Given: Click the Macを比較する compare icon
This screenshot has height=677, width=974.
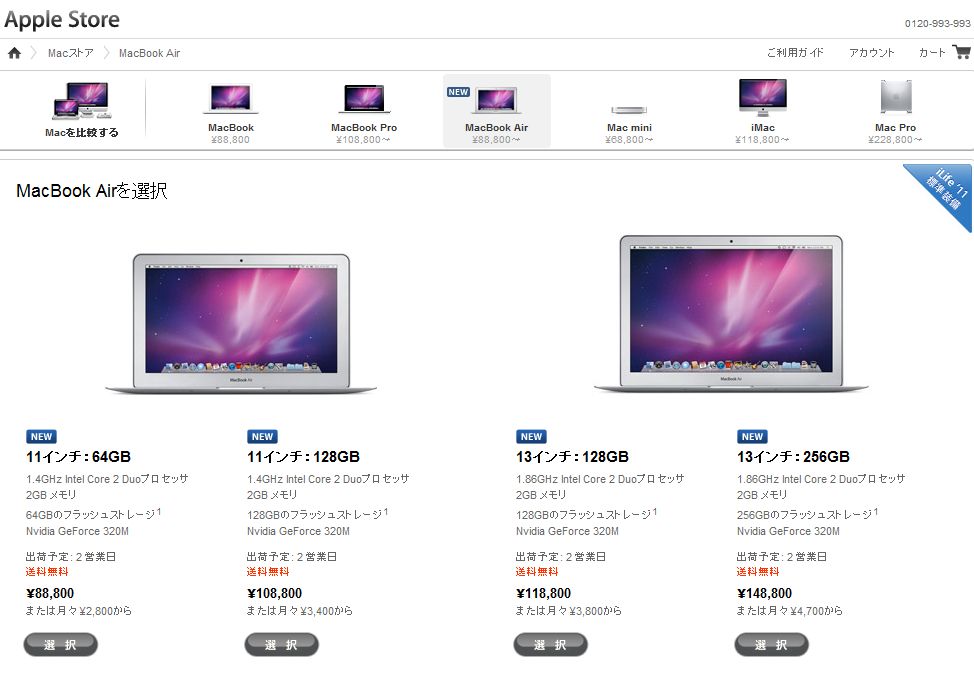Looking at the screenshot, I should (x=81, y=101).
